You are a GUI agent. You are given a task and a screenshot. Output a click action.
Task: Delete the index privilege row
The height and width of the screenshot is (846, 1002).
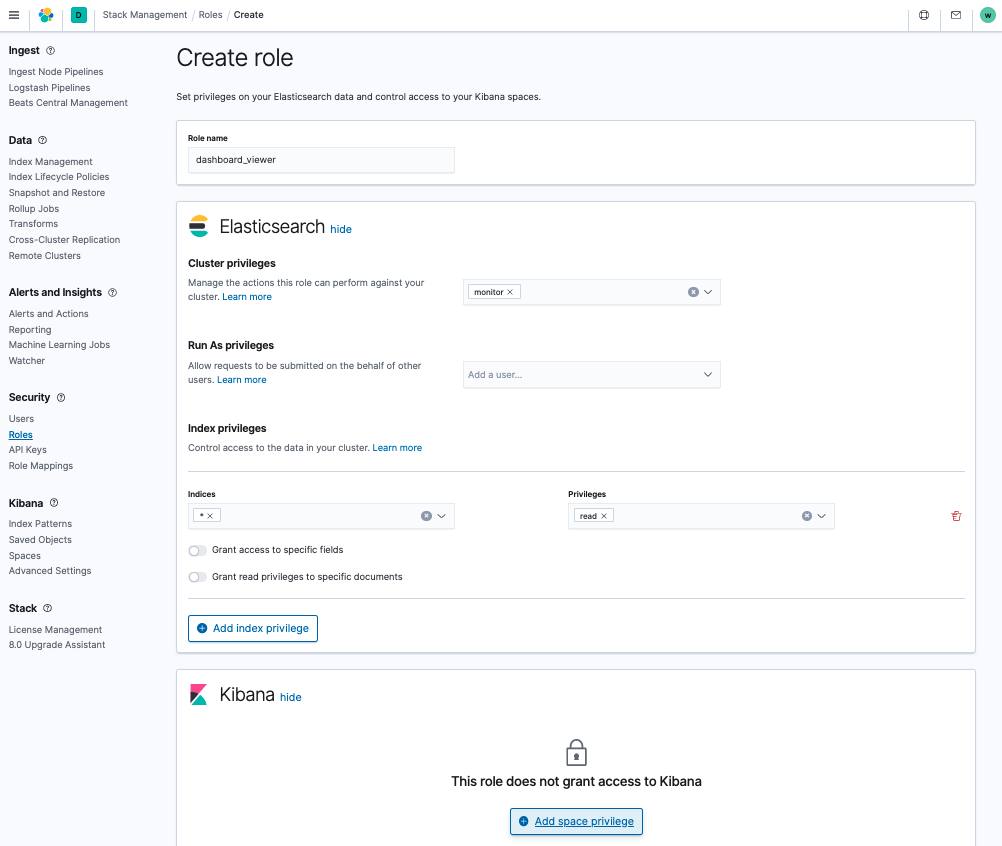coord(956,516)
